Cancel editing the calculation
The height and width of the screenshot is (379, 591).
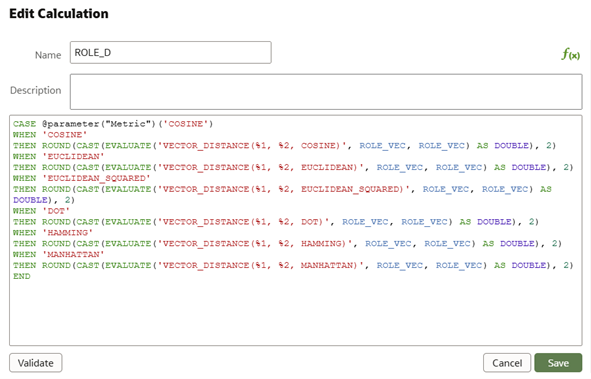click(507, 363)
